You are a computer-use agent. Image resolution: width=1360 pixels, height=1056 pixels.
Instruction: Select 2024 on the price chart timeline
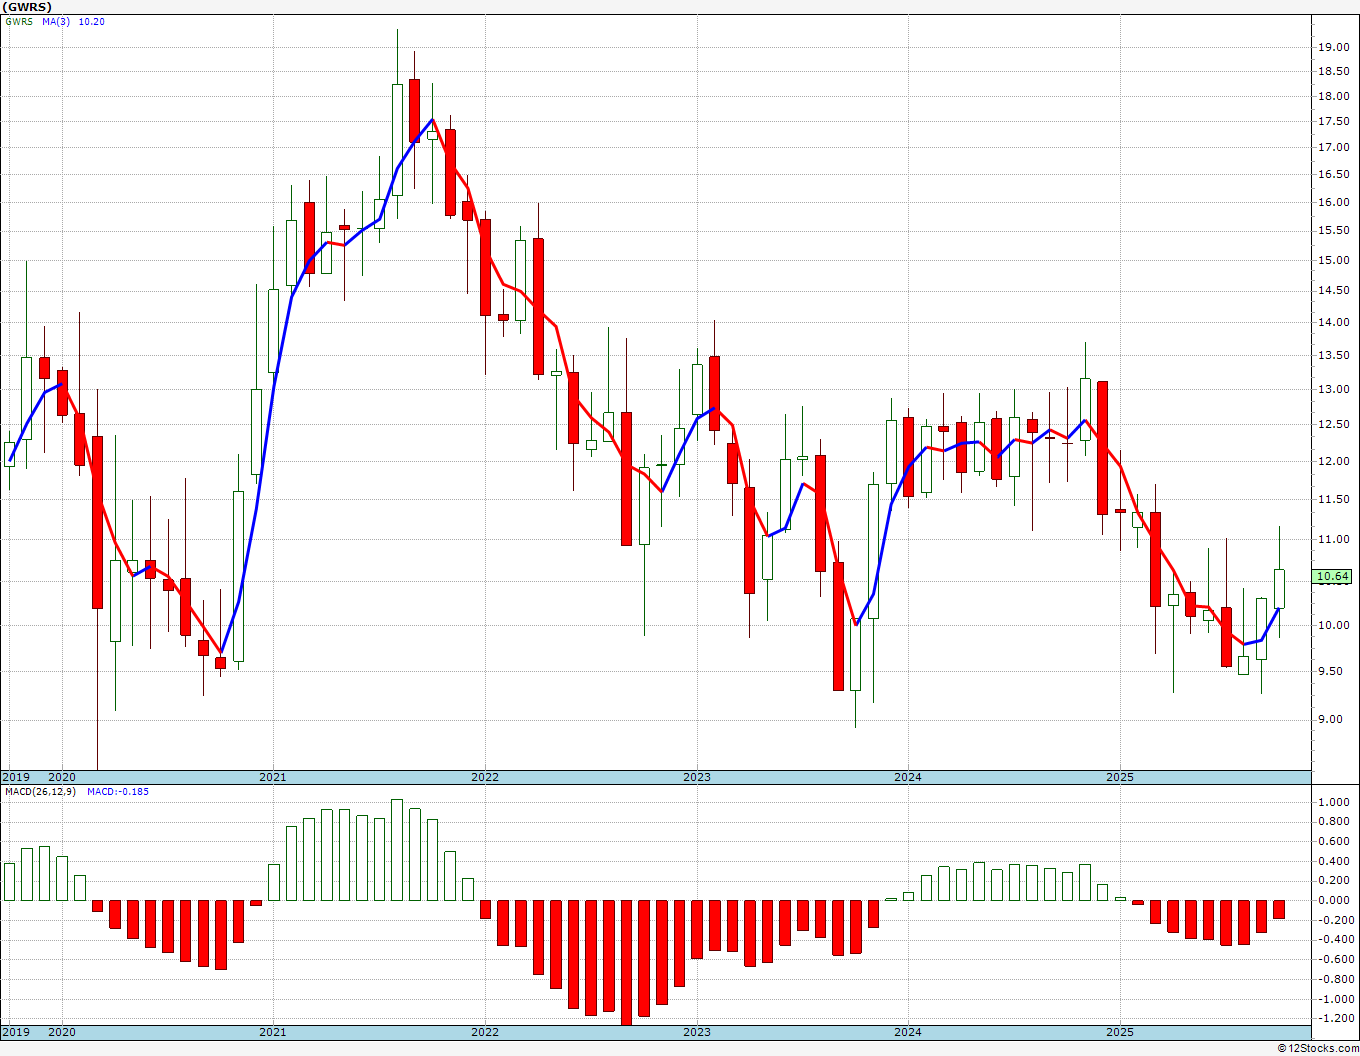point(908,777)
